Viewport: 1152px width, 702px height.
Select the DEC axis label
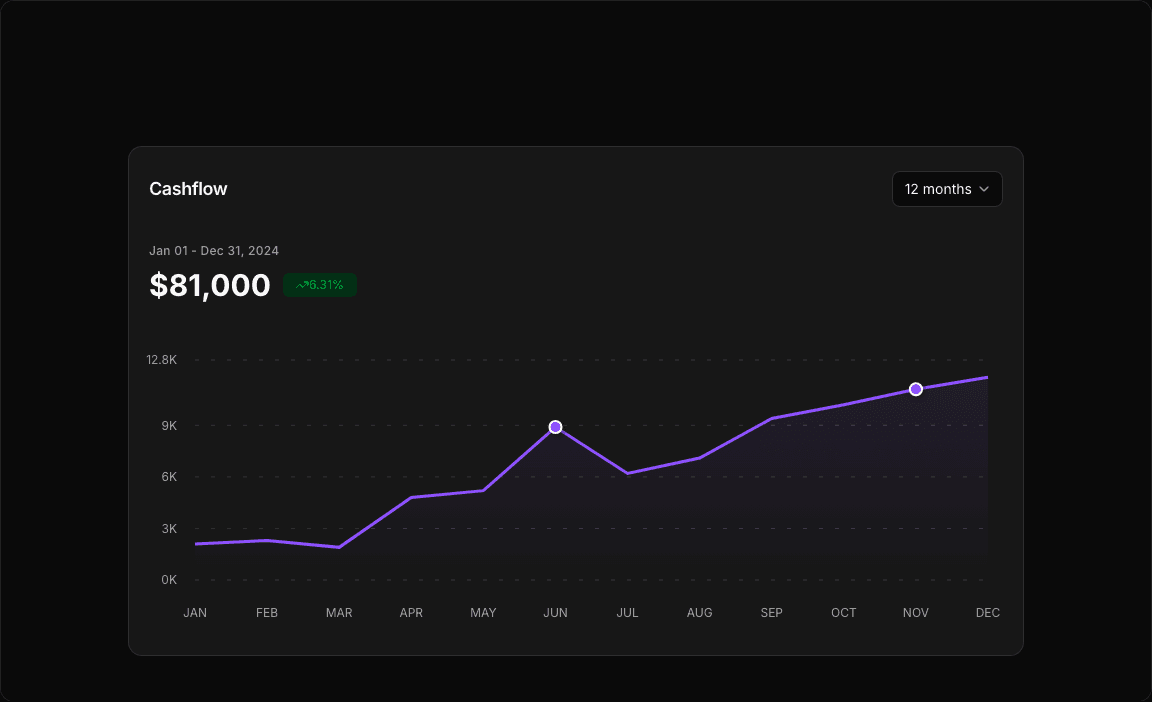(987, 612)
